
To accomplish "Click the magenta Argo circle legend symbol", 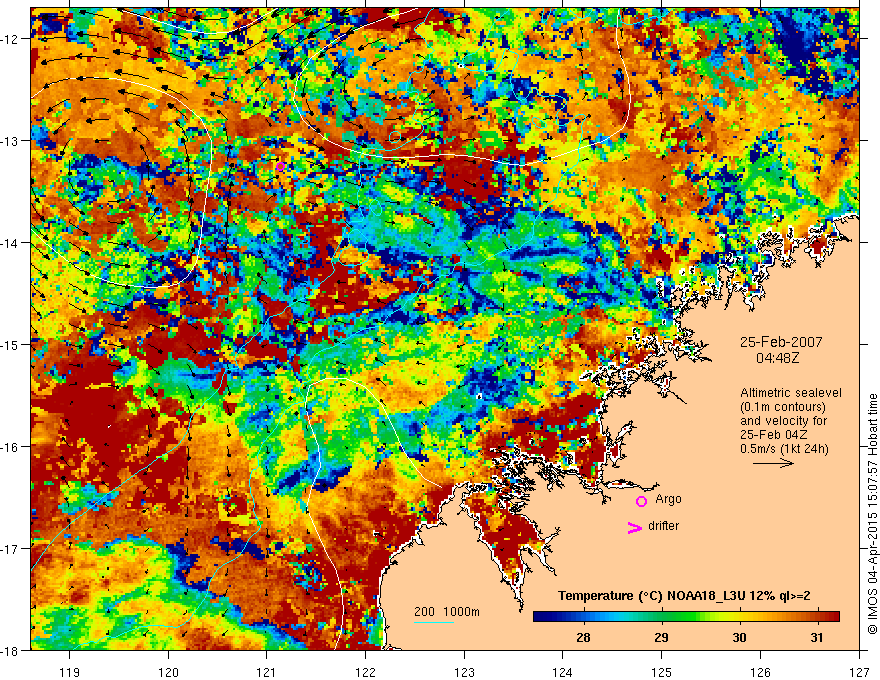I will click(x=641, y=501).
